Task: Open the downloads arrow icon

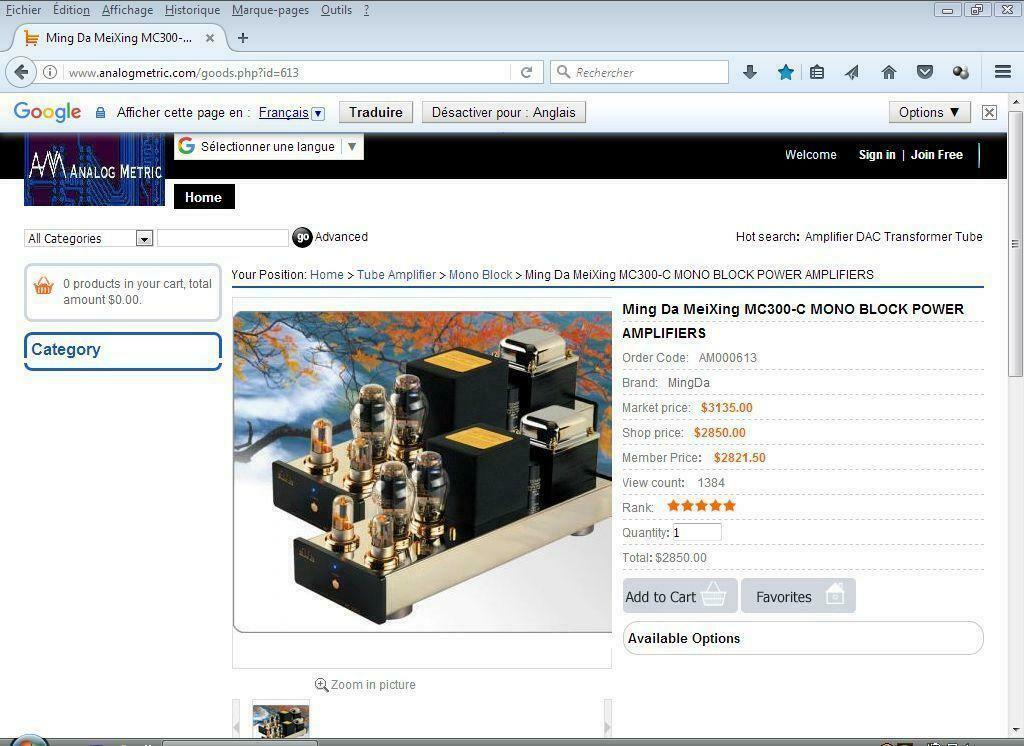Action: click(750, 72)
